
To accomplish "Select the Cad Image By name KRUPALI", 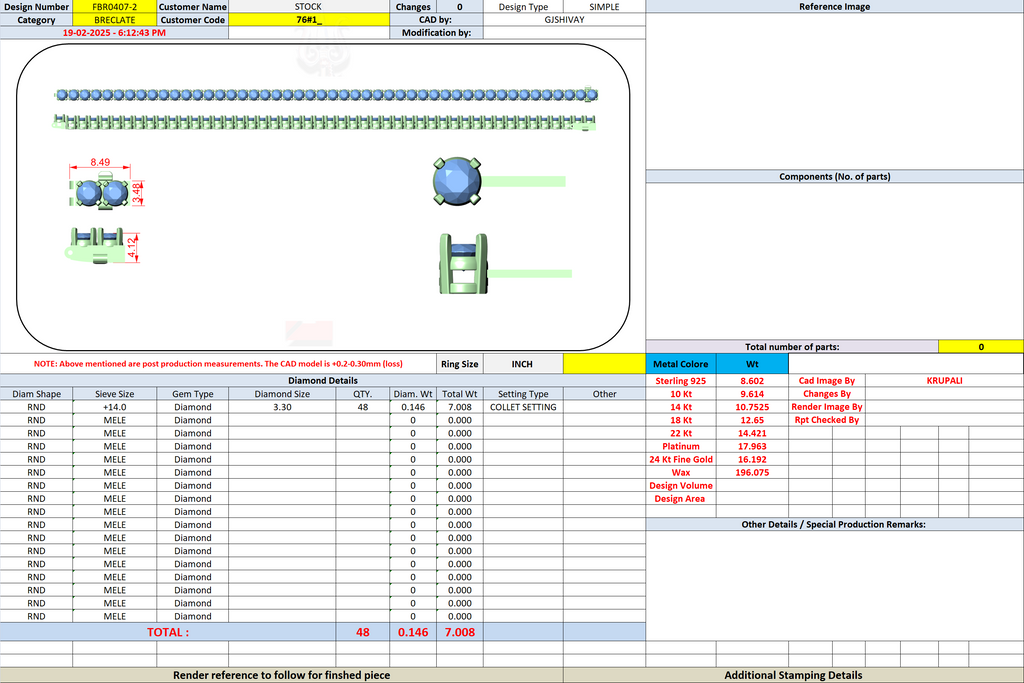I will coord(944,381).
